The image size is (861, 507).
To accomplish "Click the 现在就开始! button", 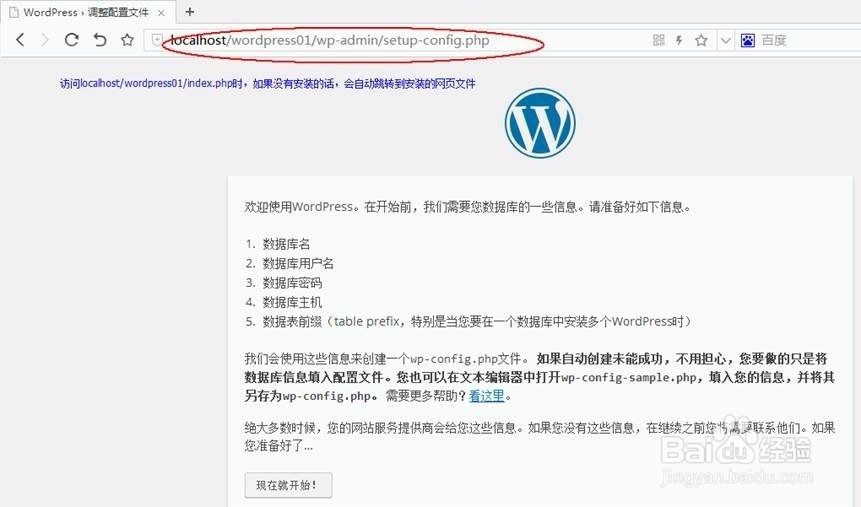I will [x=288, y=485].
